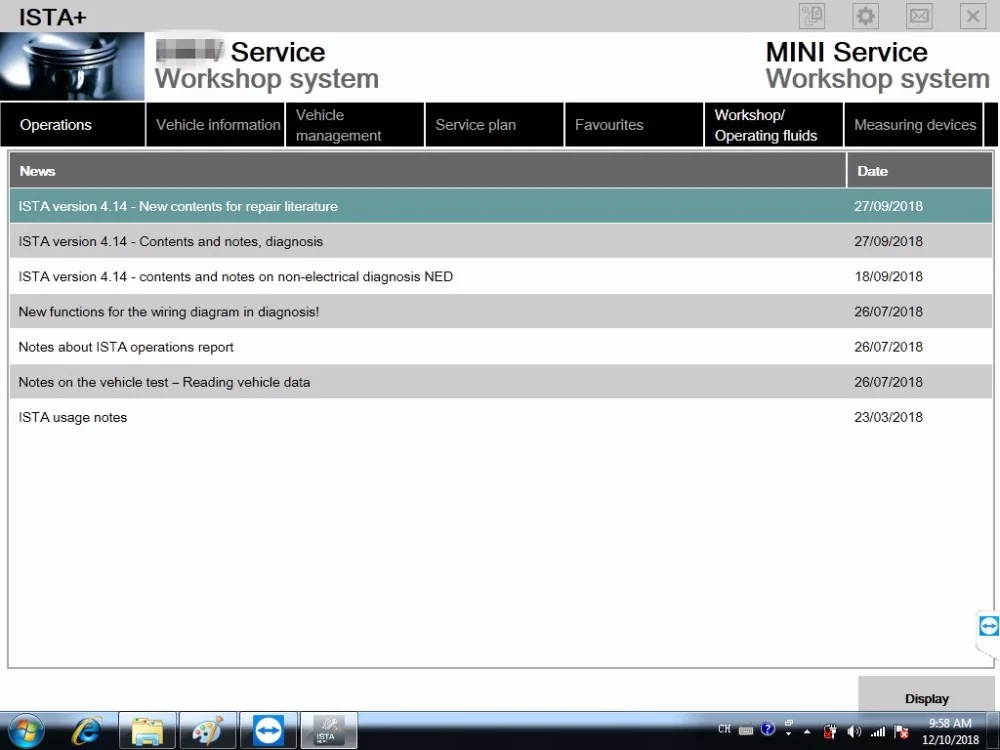The height and width of the screenshot is (750, 1000).
Task: Open the network signal tray icon
Action: [878, 732]
